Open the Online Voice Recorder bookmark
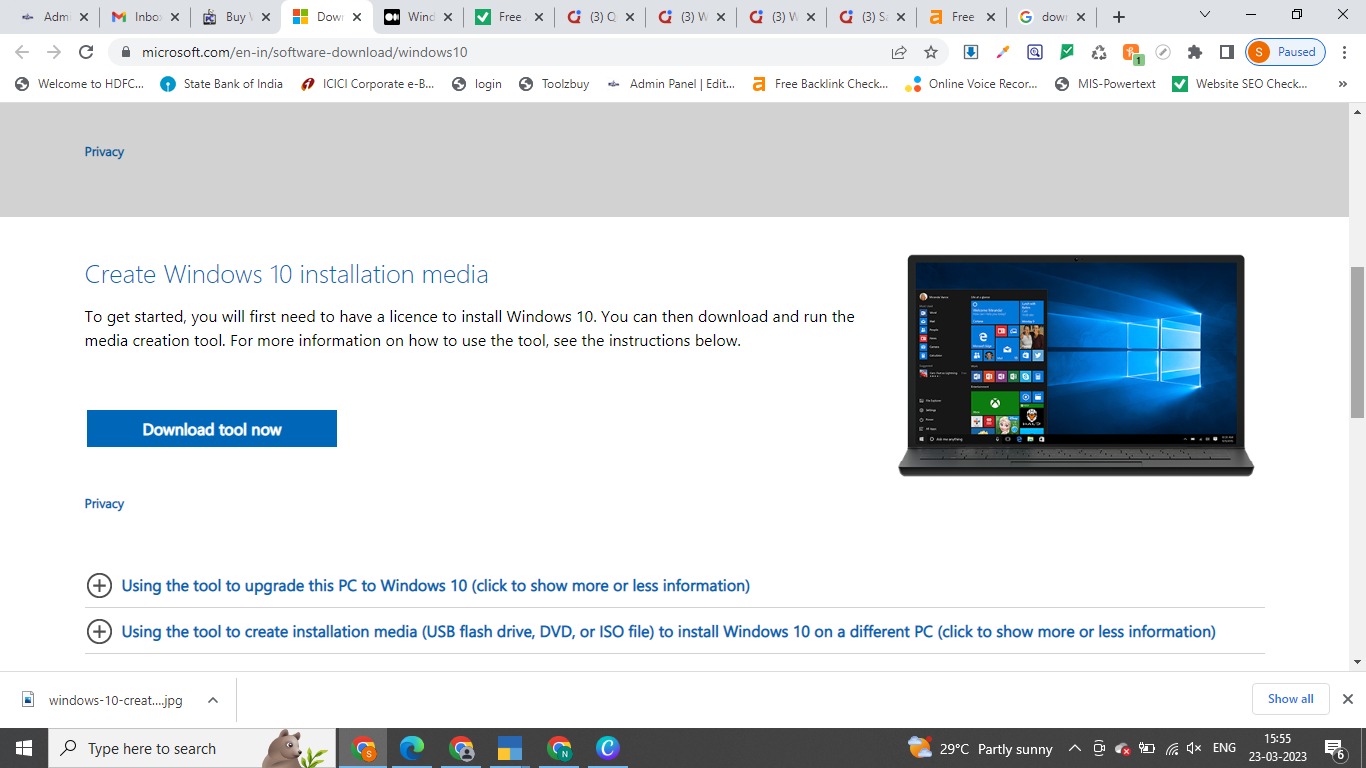The height and width of the screenshot is (768, 1366). (x=971, y=84)
